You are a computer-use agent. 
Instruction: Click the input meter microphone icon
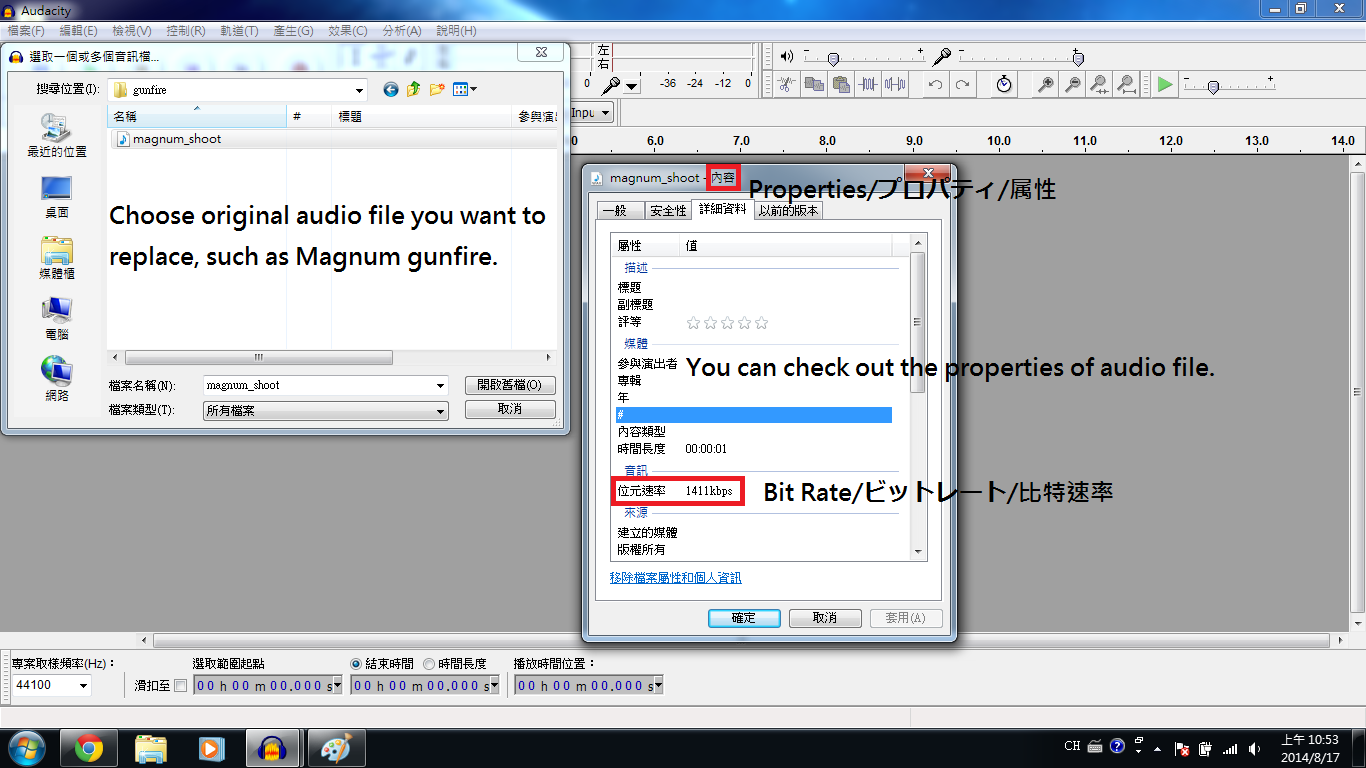click(x=610, y=85)
